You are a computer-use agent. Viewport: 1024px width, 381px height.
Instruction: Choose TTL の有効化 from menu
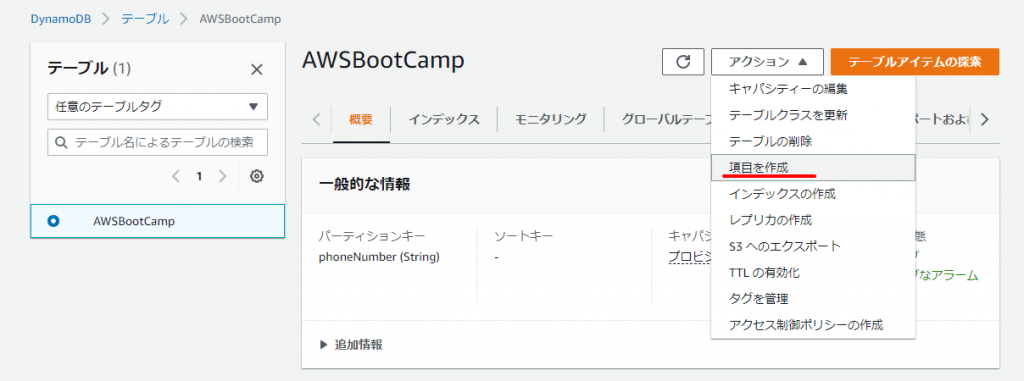point(813,273)
